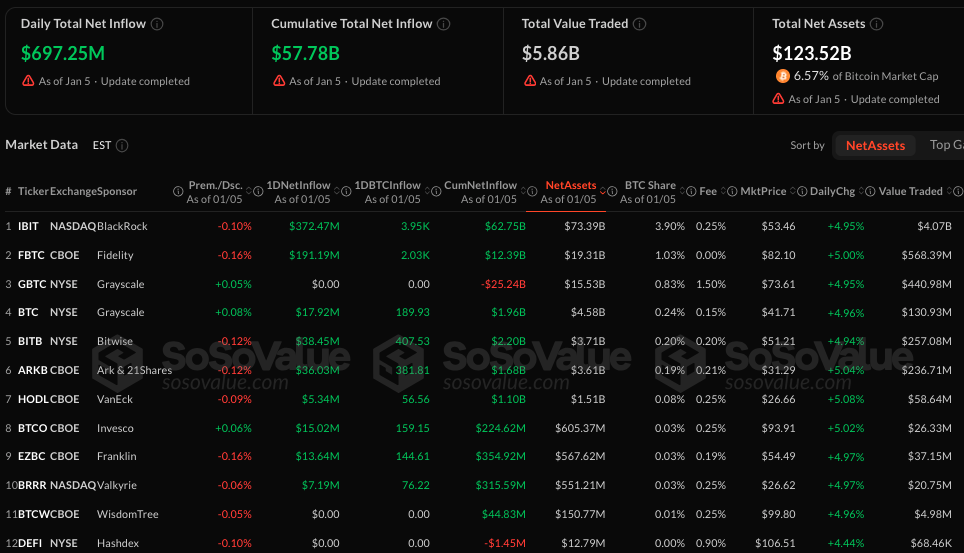The height and width of the screenshot is (553, 964).
Task: Toggle sort arrows after BTC Share header
Action: [x=682, y=191]
